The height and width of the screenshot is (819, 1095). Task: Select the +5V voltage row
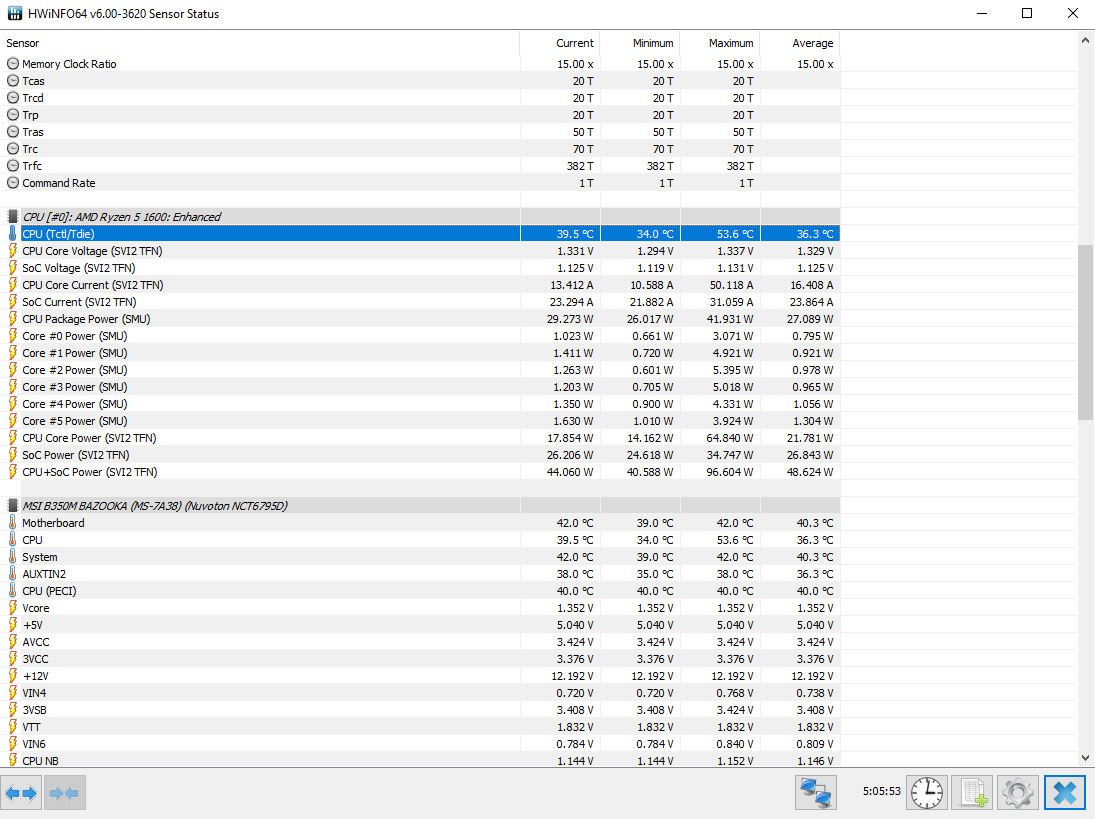coord(420,625)
